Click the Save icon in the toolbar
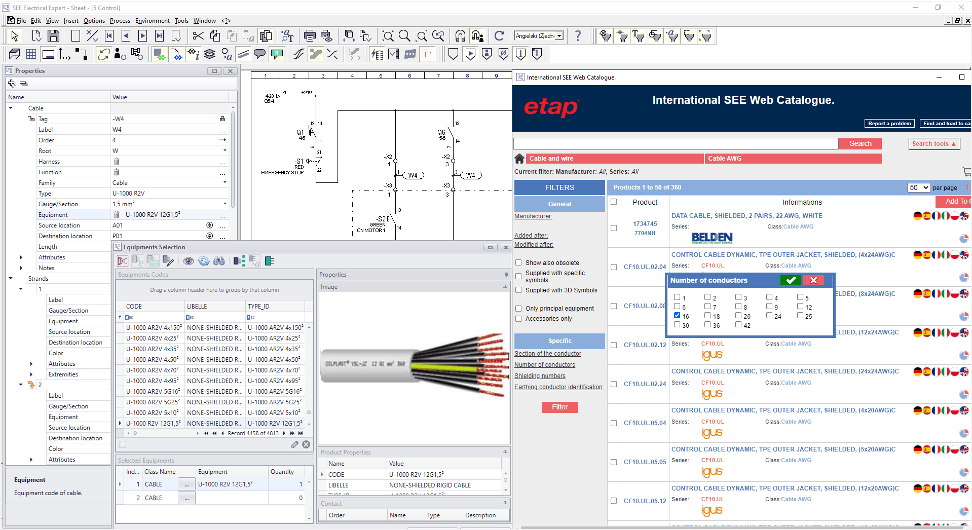 click(x=53, y=36)
